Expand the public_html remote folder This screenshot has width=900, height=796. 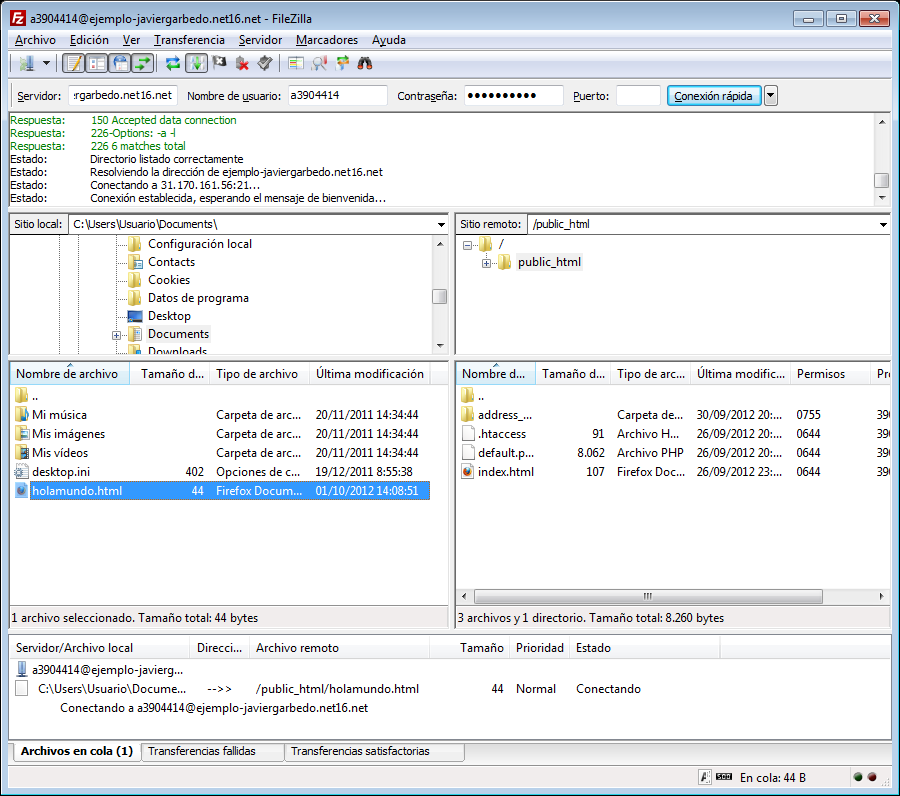(486, 263)
